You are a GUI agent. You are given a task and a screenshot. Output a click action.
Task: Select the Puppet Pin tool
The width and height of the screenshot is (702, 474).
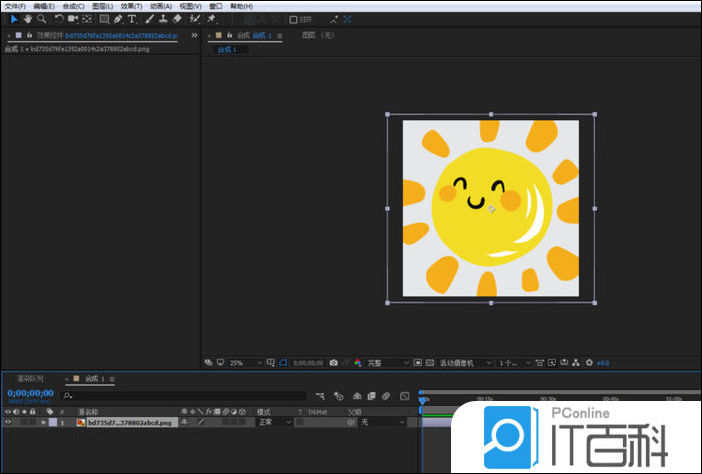[x=212, y=19]
